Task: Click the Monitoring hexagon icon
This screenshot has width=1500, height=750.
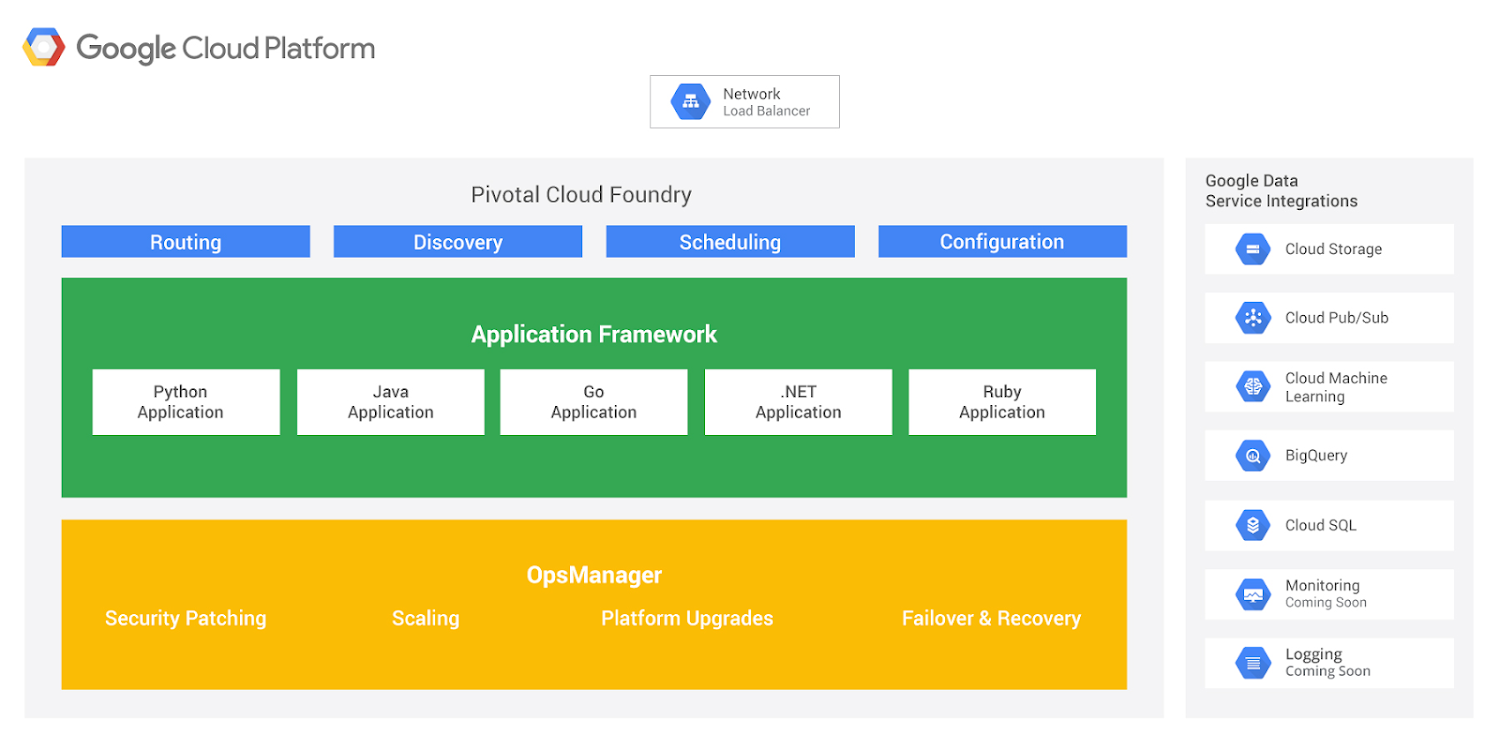Action: point(1252,594)
